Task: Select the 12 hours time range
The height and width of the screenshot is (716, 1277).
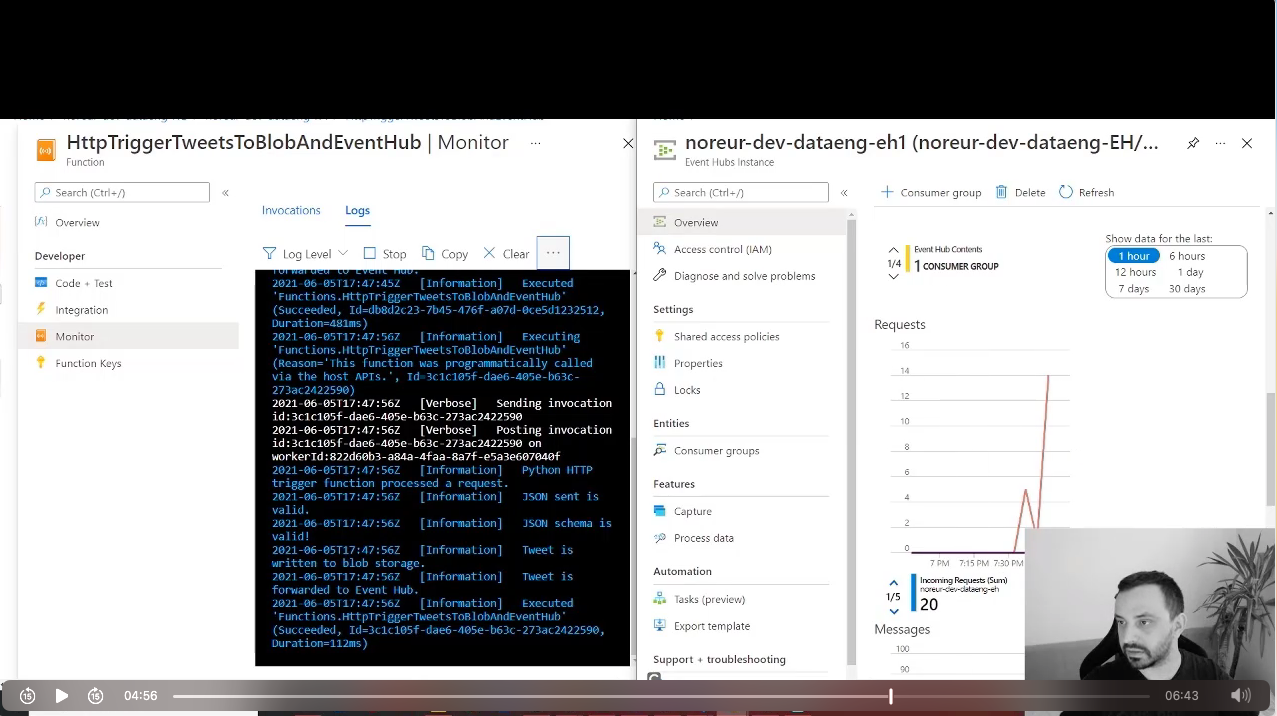Action: point(1135,272)
